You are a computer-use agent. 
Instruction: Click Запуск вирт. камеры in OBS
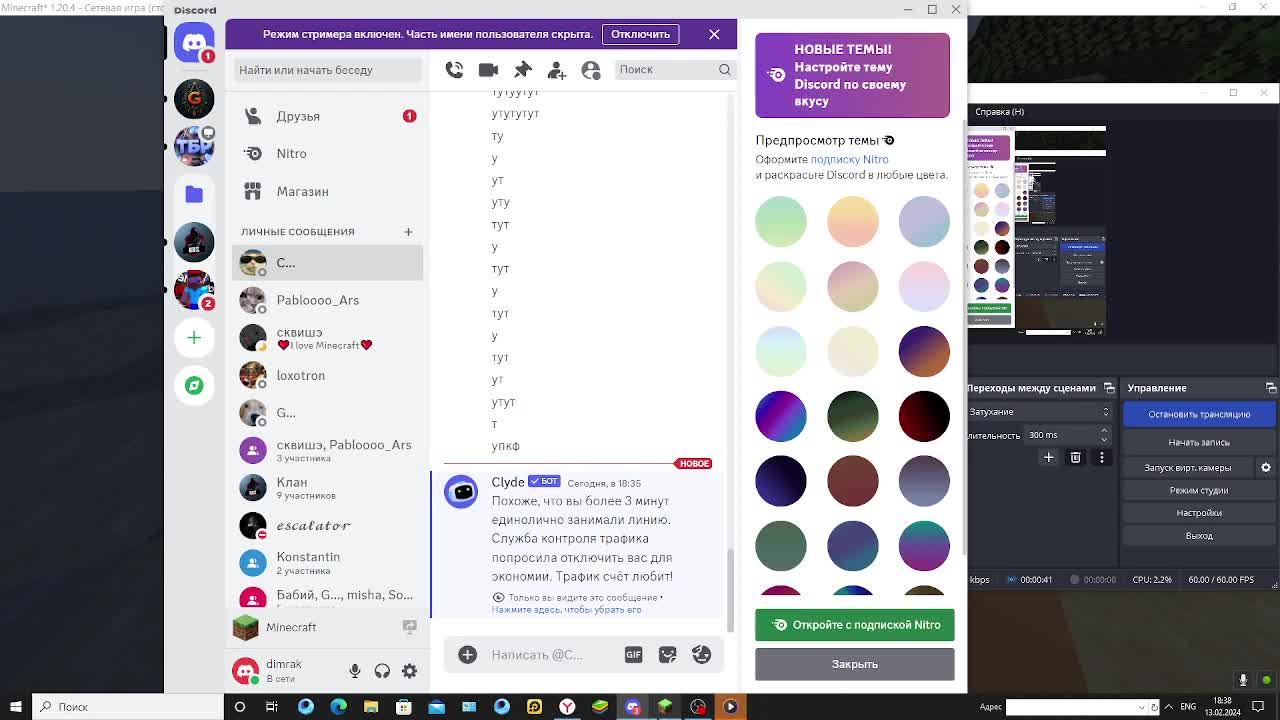(x=1188, y=467)
